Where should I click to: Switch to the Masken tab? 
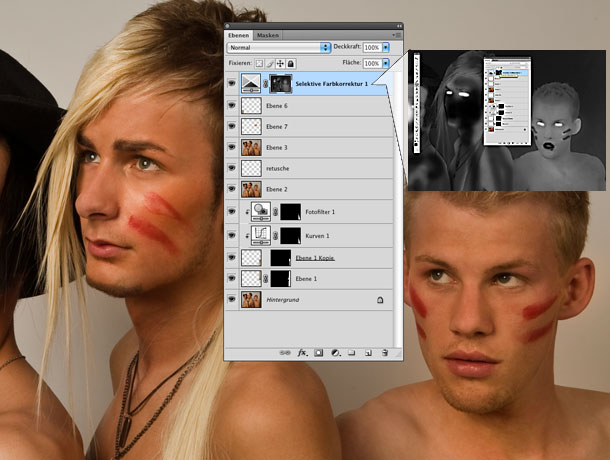tap(268, 35)
